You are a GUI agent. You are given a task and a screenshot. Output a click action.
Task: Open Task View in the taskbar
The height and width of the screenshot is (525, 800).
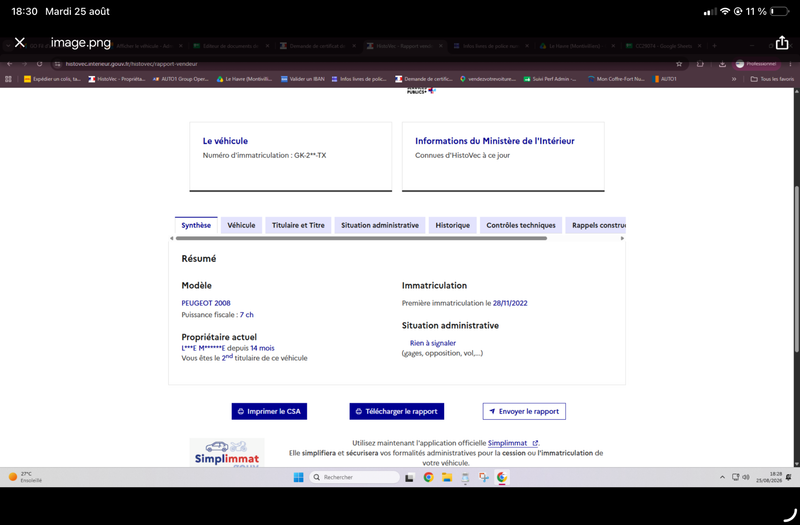pyautogui.click(x=409, y=478)
